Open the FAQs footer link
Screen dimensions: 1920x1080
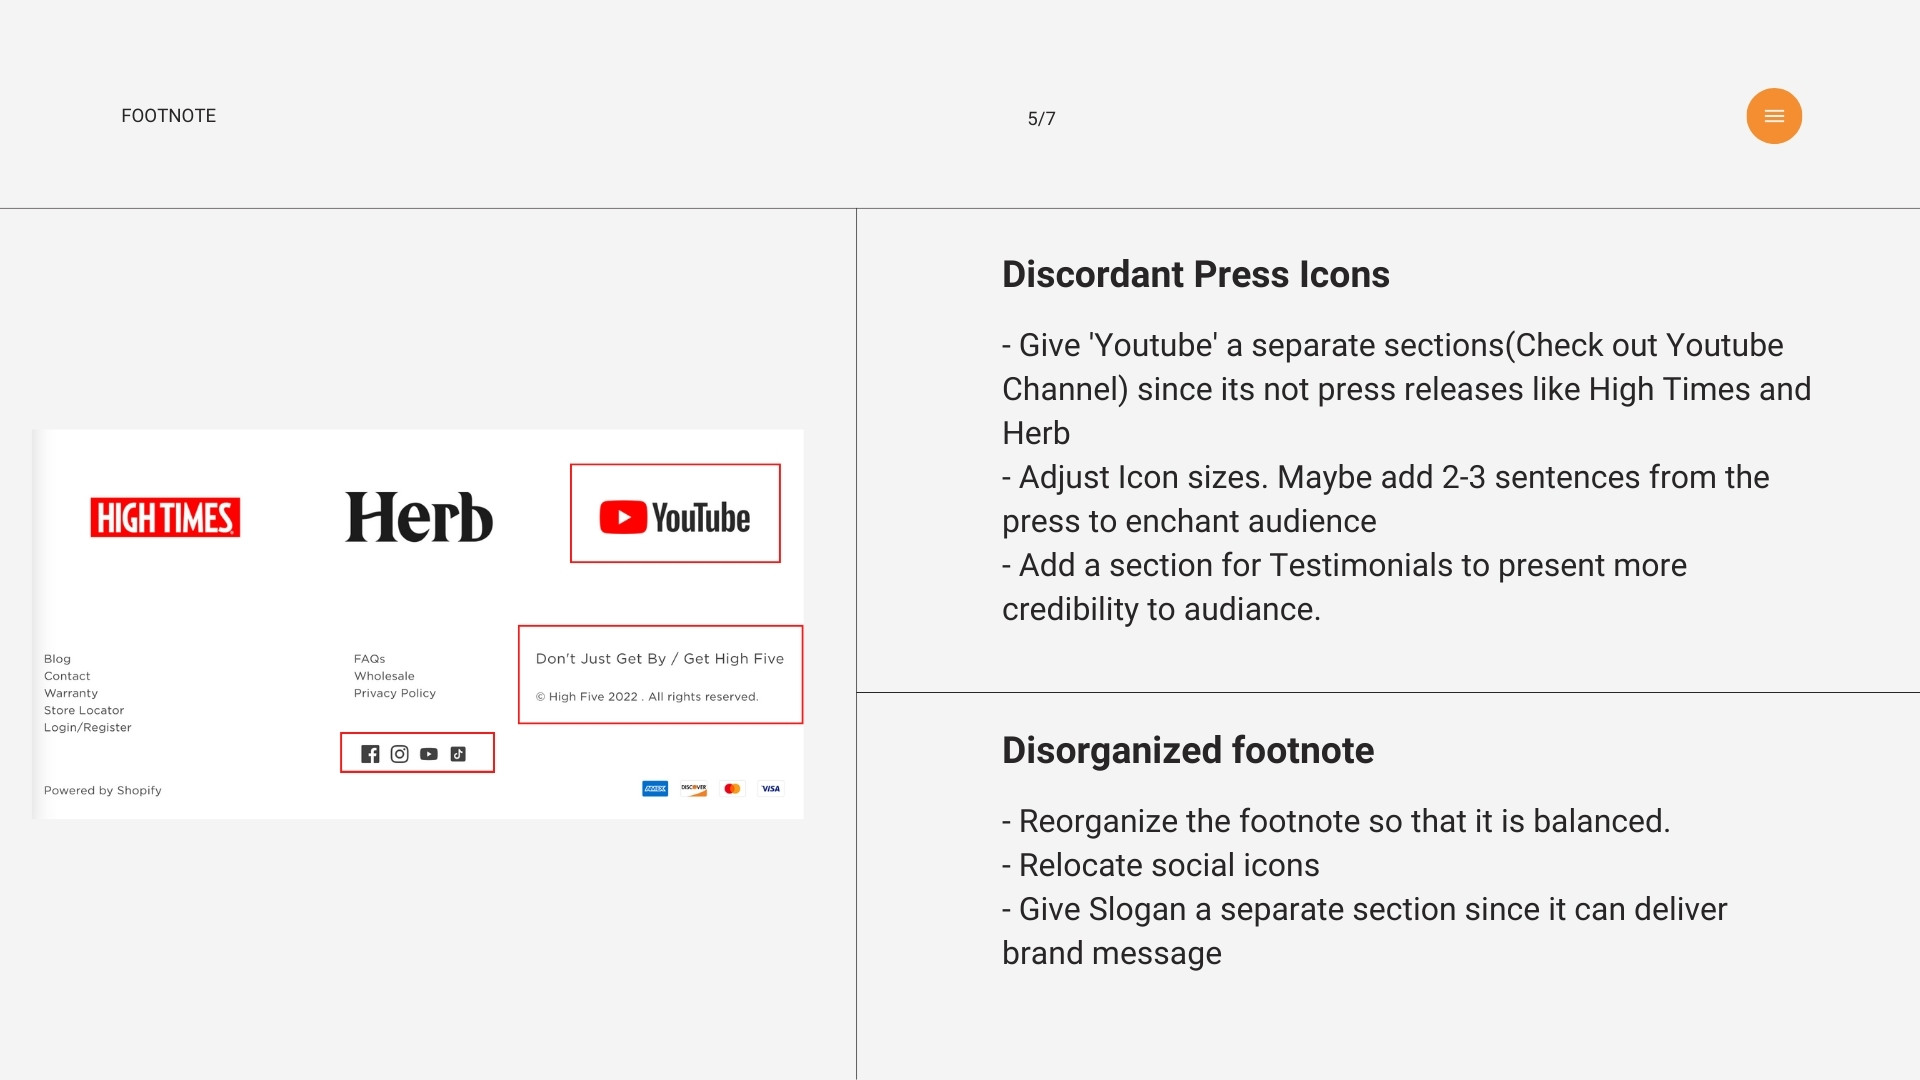point(369,659)
